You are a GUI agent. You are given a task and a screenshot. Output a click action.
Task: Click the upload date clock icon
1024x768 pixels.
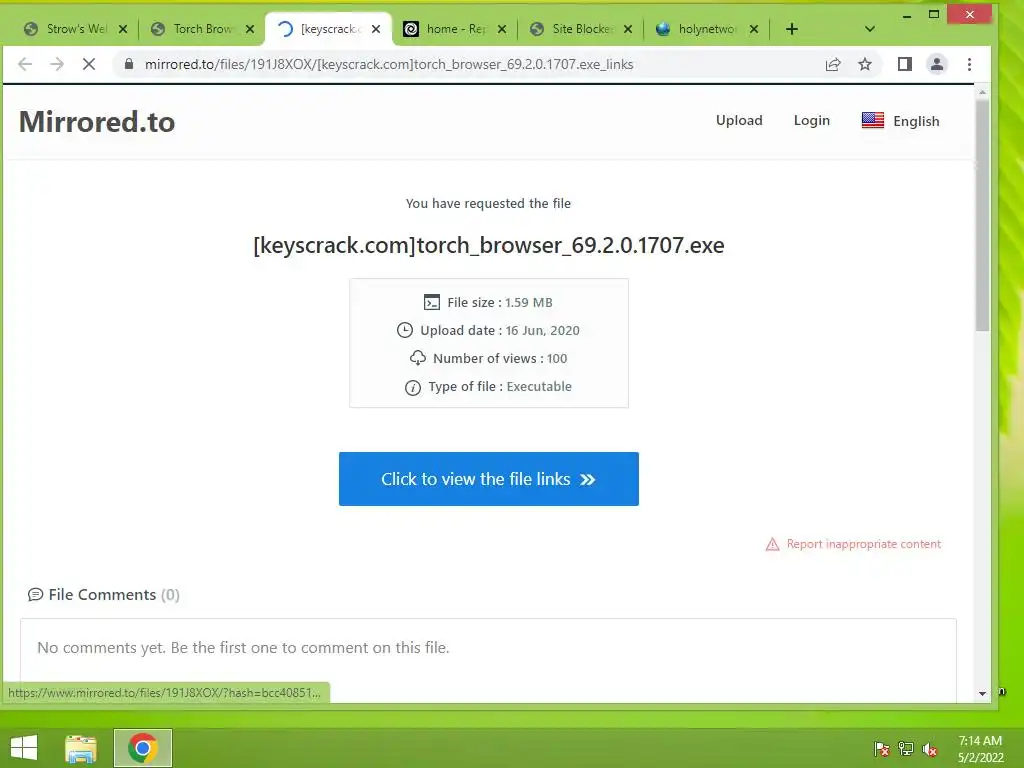point(405,330)
